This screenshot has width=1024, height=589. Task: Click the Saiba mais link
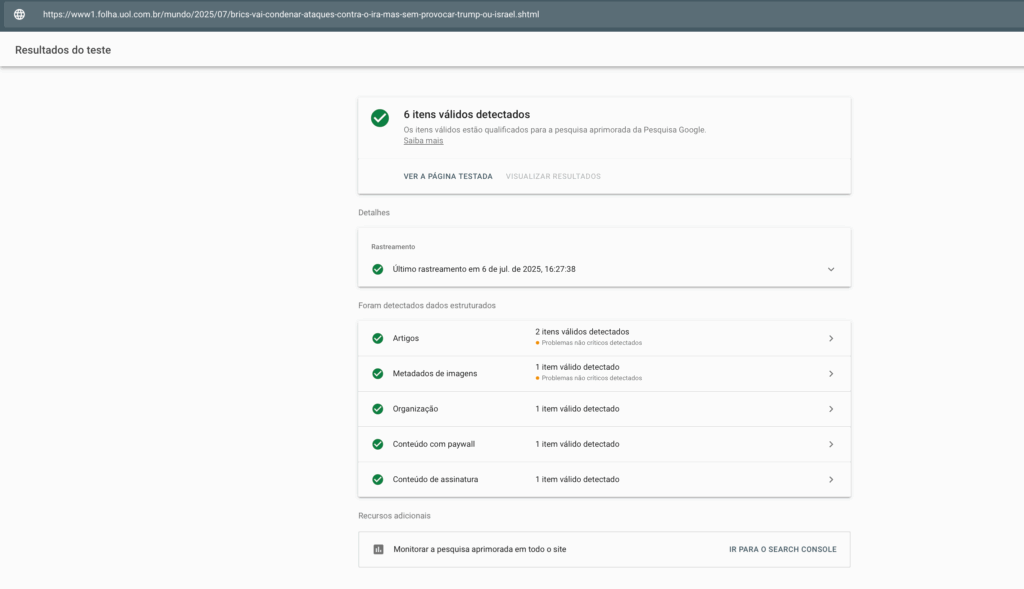tap(423, 141)
